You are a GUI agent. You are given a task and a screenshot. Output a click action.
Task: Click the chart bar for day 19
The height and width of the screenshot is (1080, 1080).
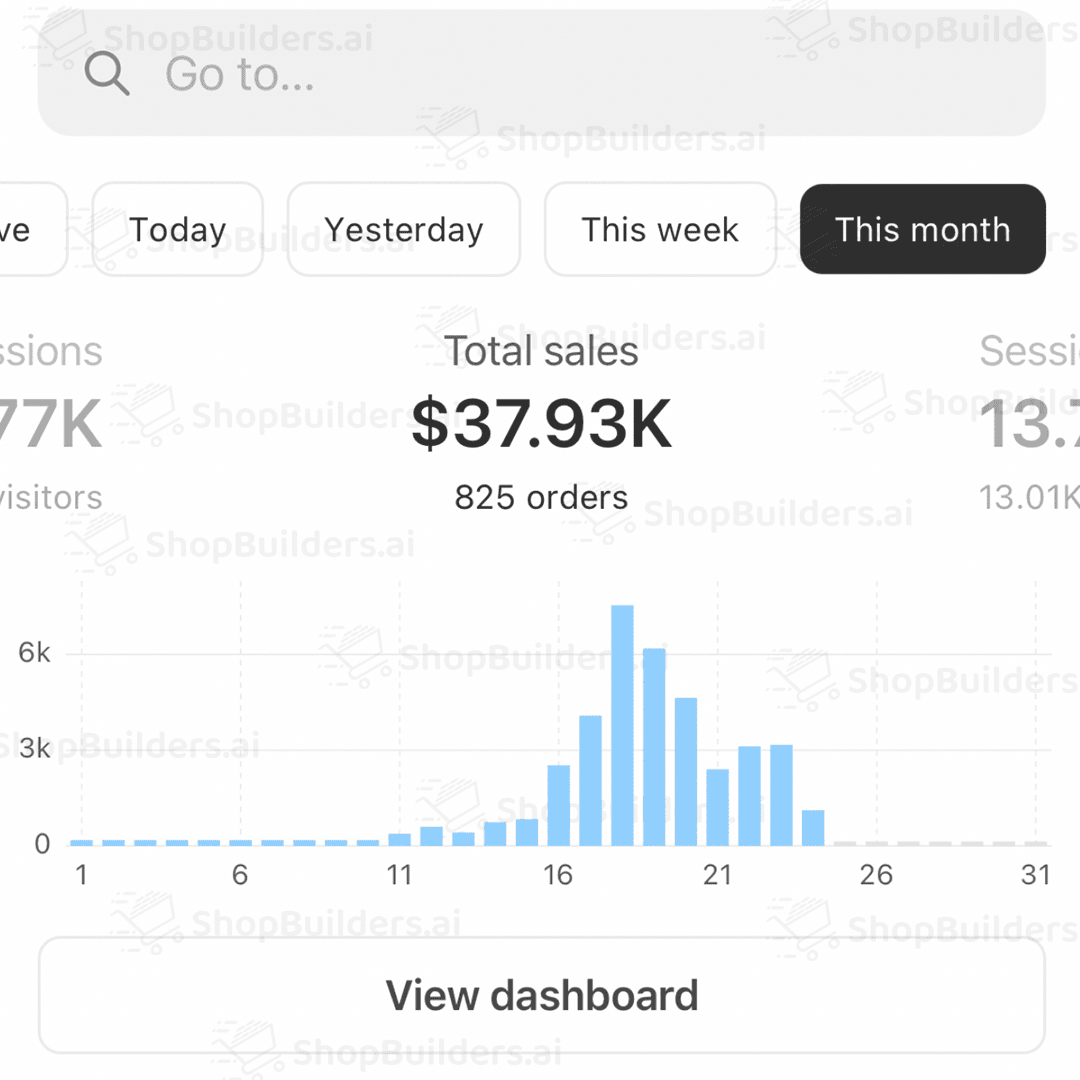click(654, 747)
